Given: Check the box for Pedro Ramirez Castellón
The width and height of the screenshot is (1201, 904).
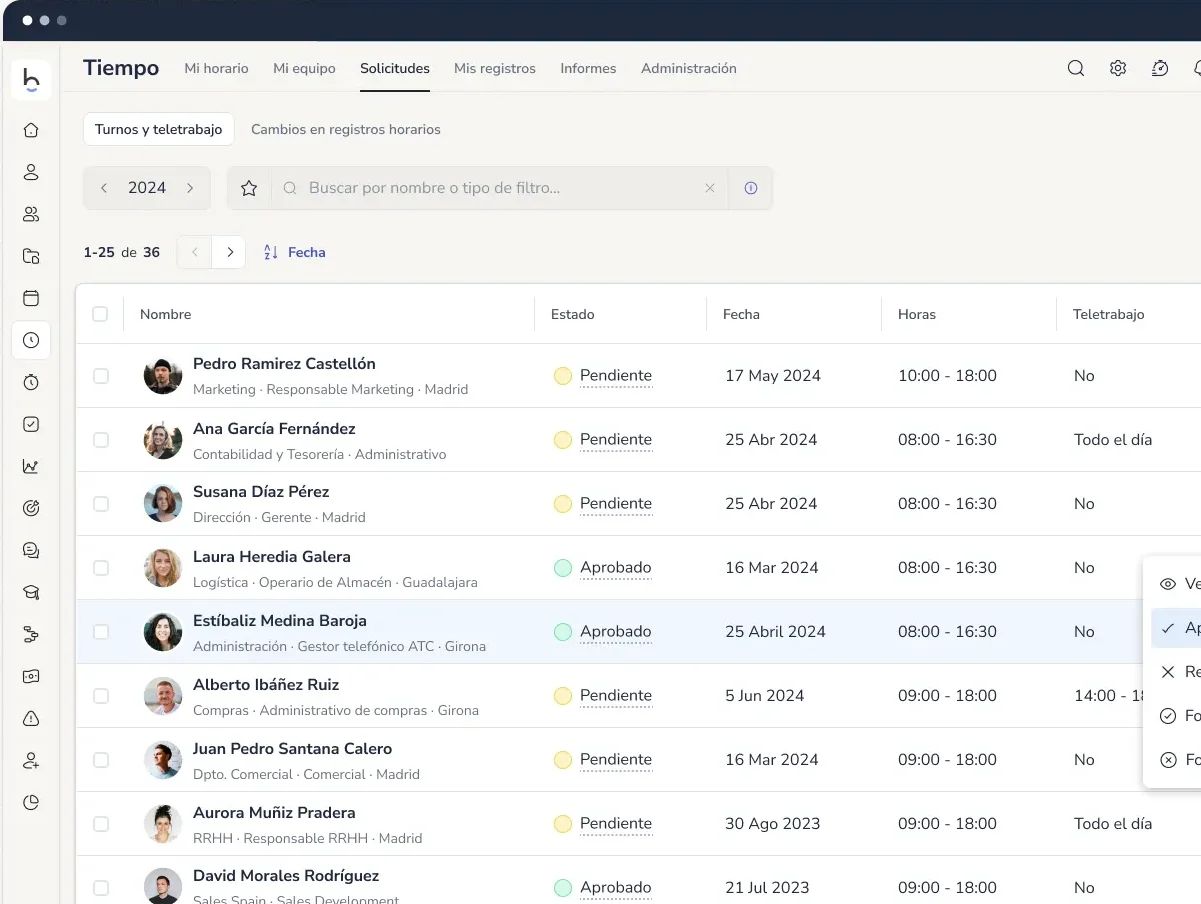Looking at the screenshot, I should click(x=101, y=376).
